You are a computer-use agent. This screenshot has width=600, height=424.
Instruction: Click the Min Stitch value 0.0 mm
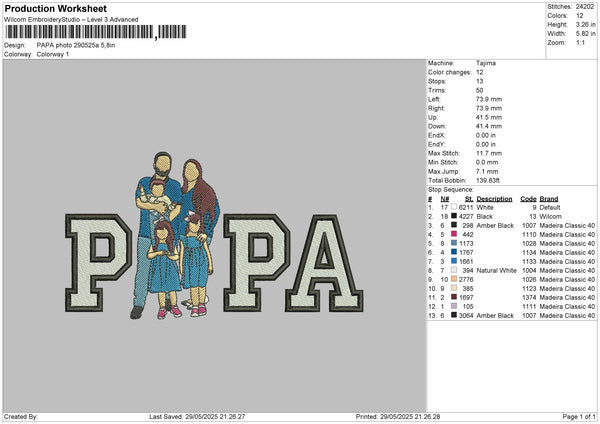(487, 162)
